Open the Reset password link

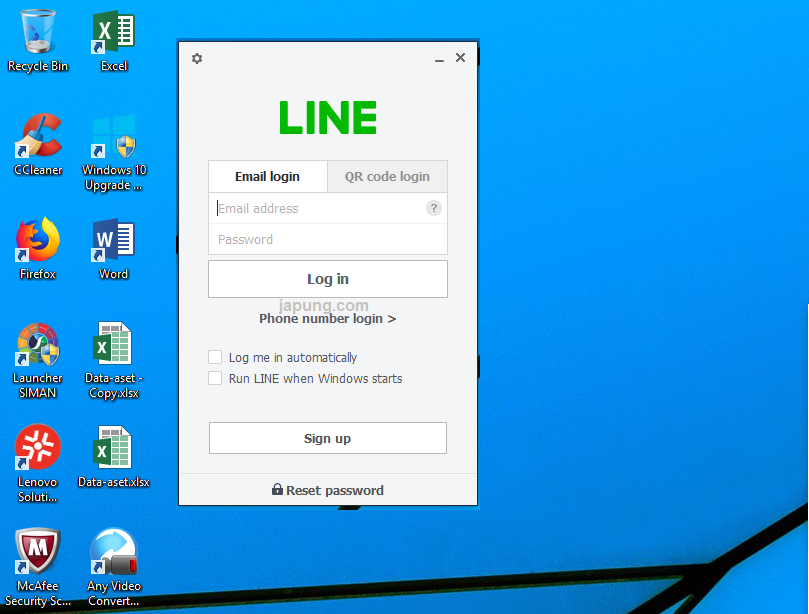(328, 490)
